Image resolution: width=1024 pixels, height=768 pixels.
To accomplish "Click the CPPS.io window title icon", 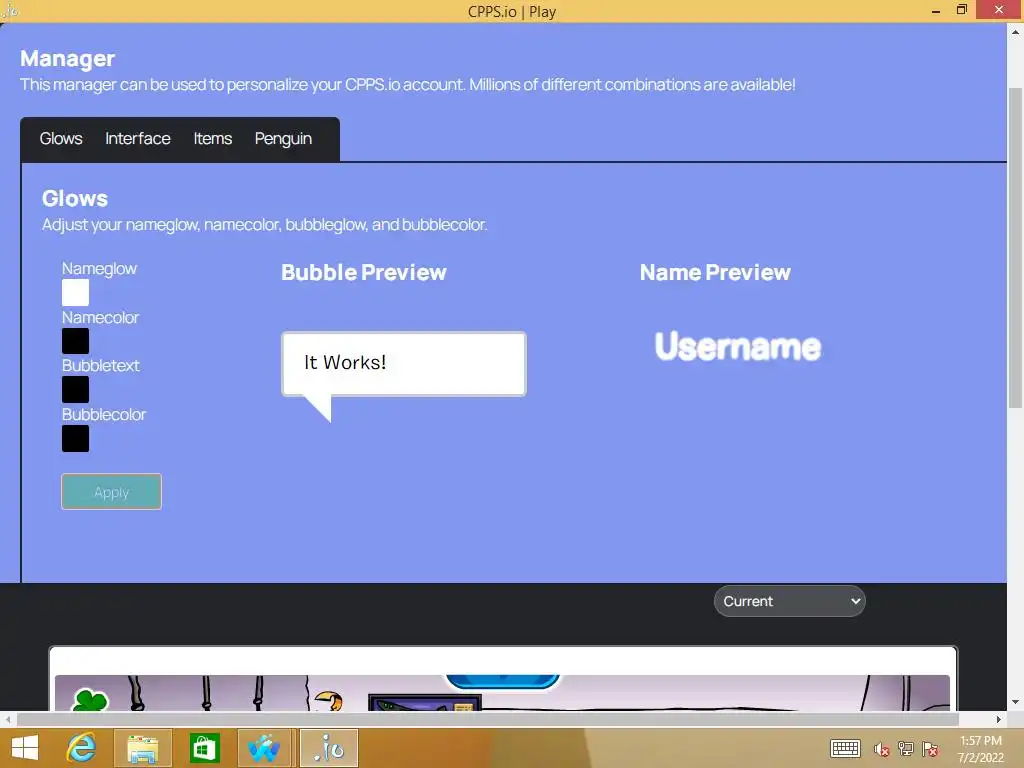I will pos(10,10).
